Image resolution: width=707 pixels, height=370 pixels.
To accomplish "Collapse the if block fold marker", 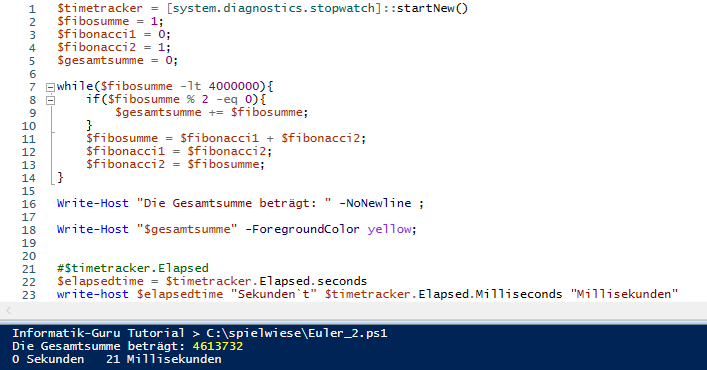I will coord(50,100).
